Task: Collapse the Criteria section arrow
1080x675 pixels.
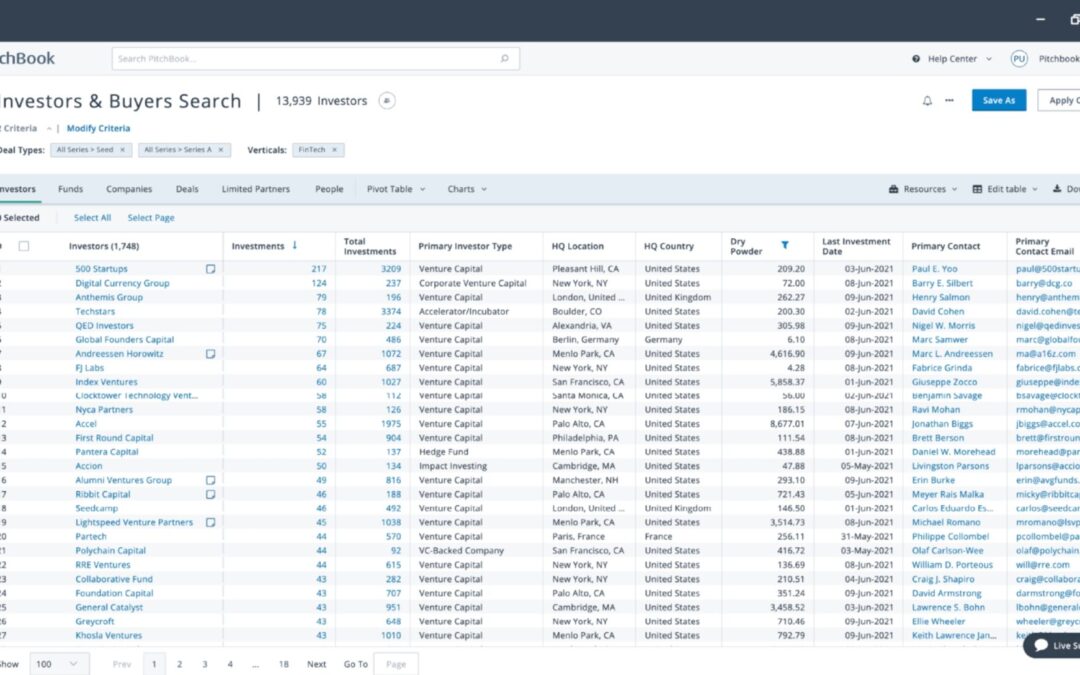Action: pyautogui.click(x=49, y=129)
